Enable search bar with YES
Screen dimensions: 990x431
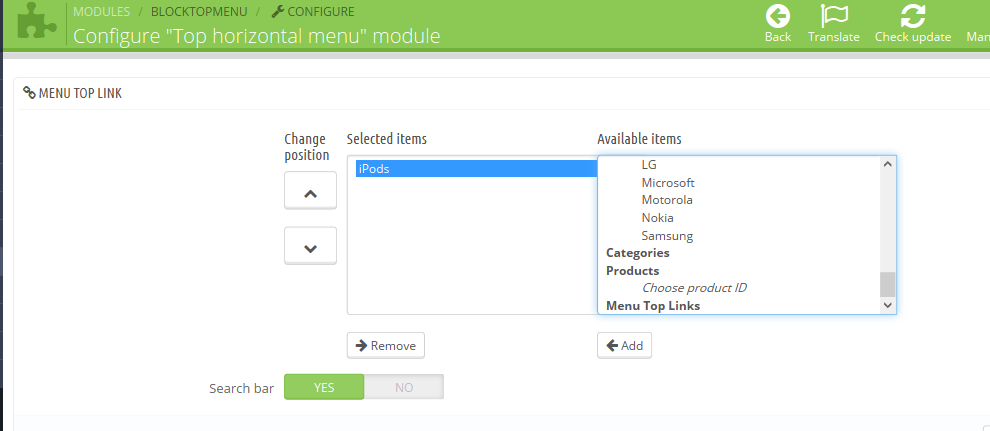[324, 387]
